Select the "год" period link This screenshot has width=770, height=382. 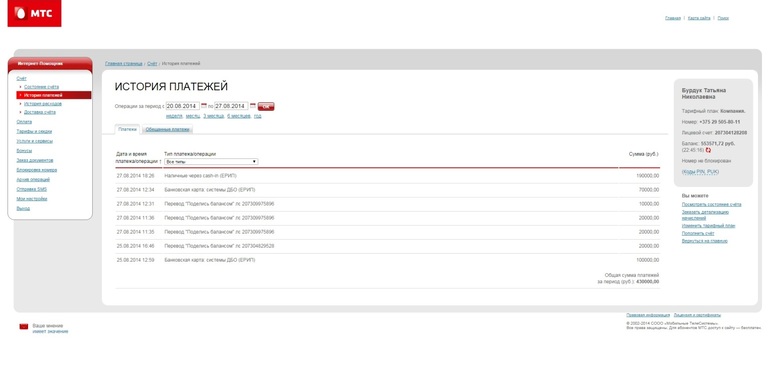[x=257, y=116]
